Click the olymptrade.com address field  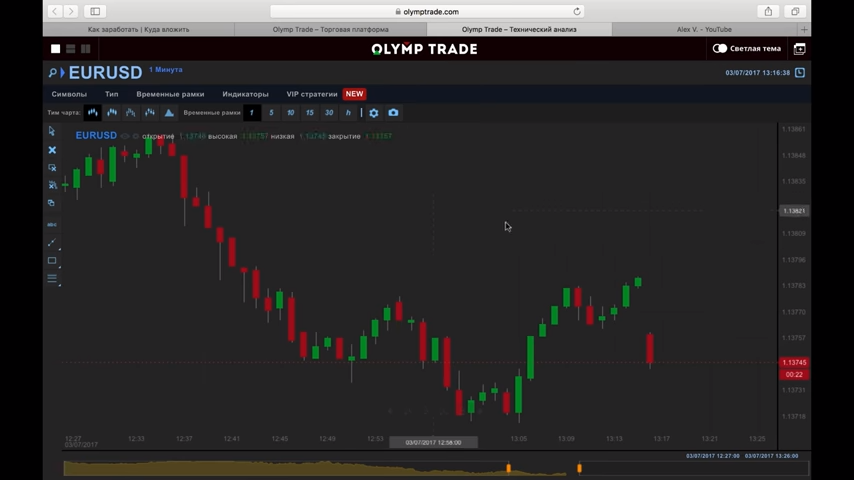428,11
